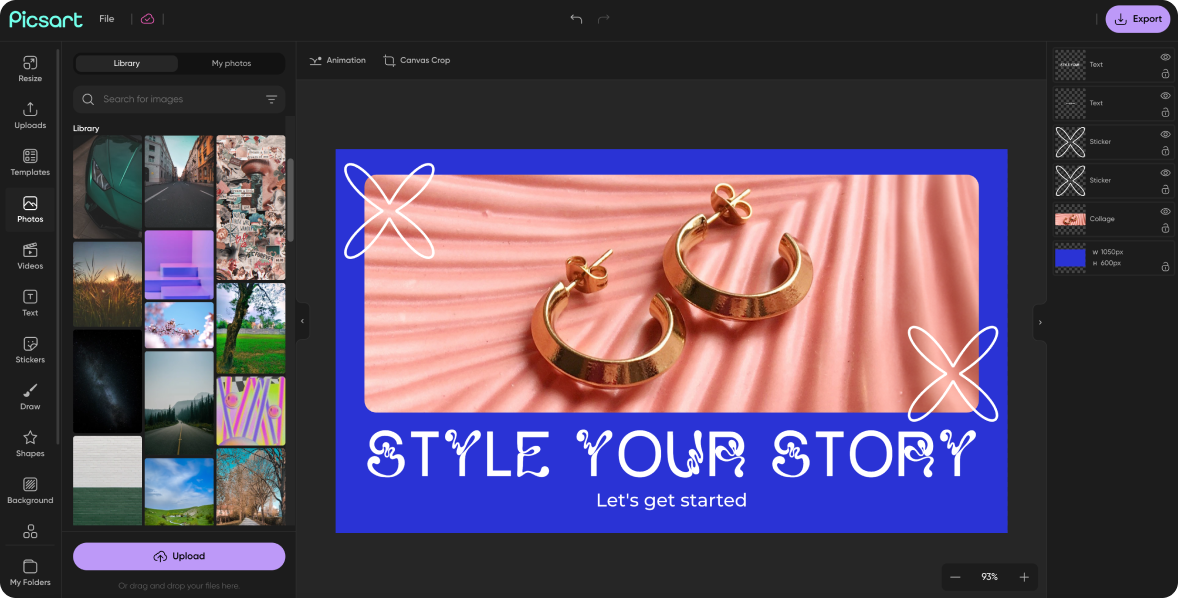Image resolution: width=1178 pixels, height=598 pixels.
Task: Select the Draw tool
Action: tap(30, 397)
